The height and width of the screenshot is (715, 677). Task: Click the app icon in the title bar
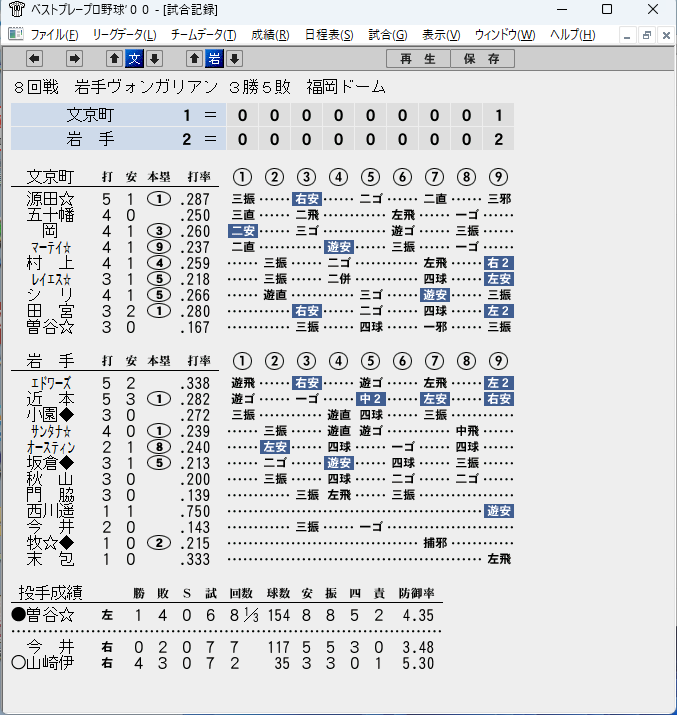point(17,9)
